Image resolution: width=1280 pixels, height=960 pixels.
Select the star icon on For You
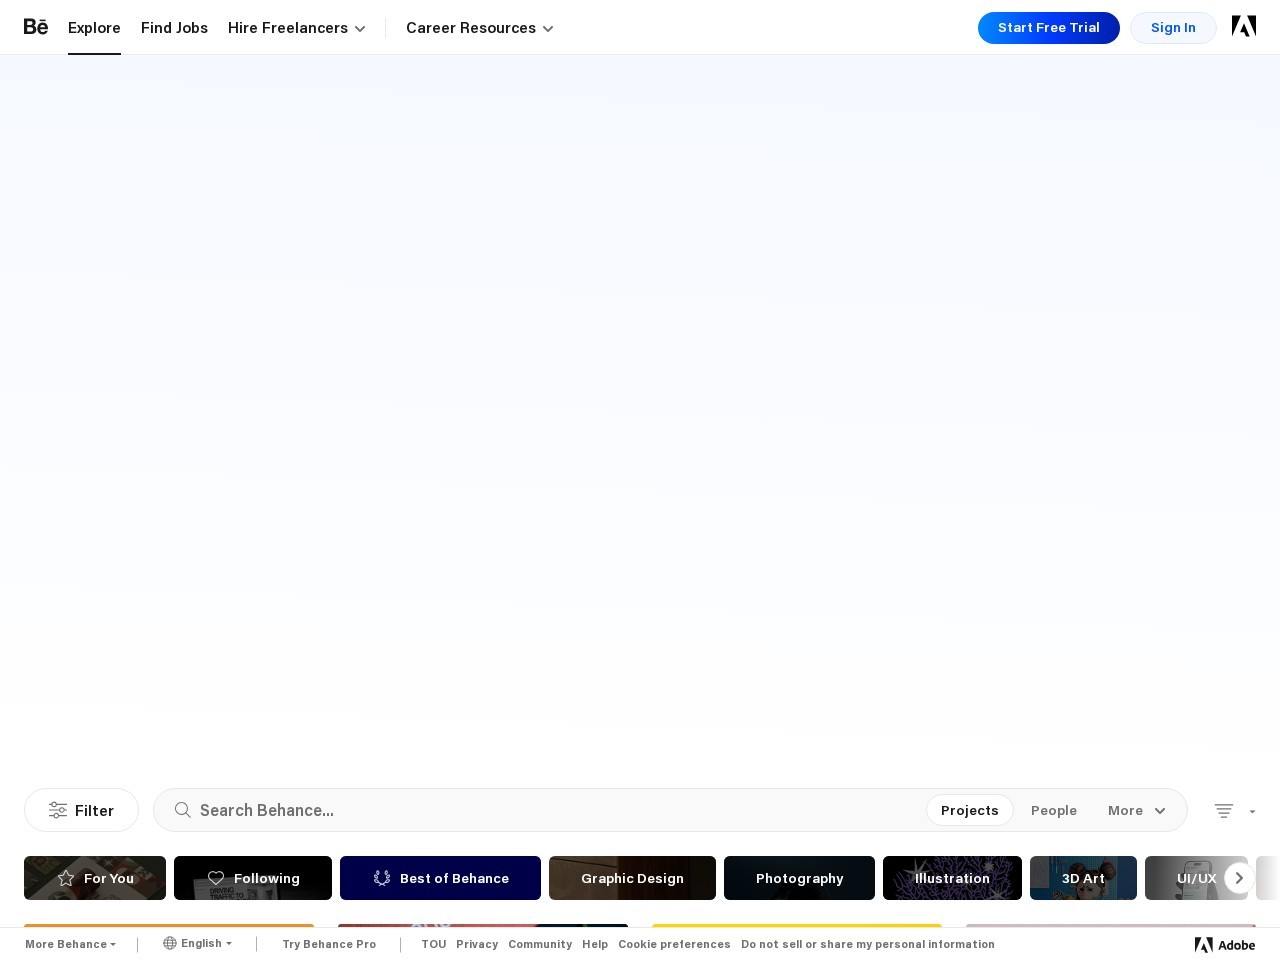click(66, 877)
